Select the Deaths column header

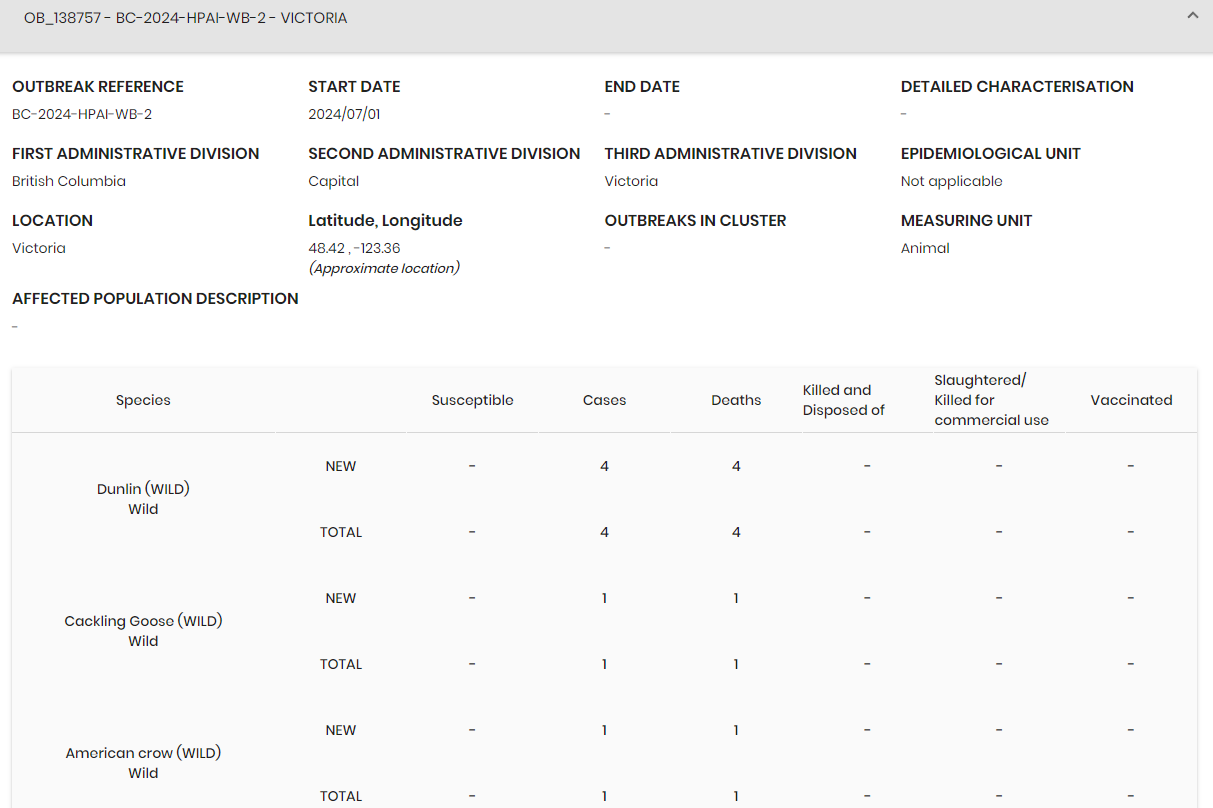736,400
